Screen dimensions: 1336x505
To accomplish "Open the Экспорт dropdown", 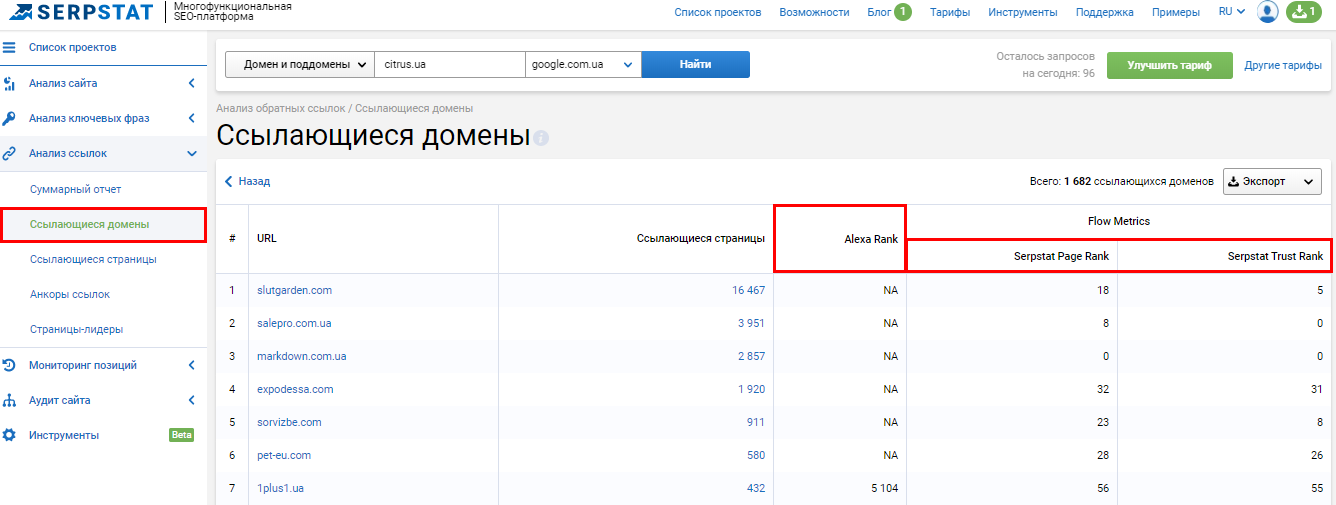I will point(1272,181).
